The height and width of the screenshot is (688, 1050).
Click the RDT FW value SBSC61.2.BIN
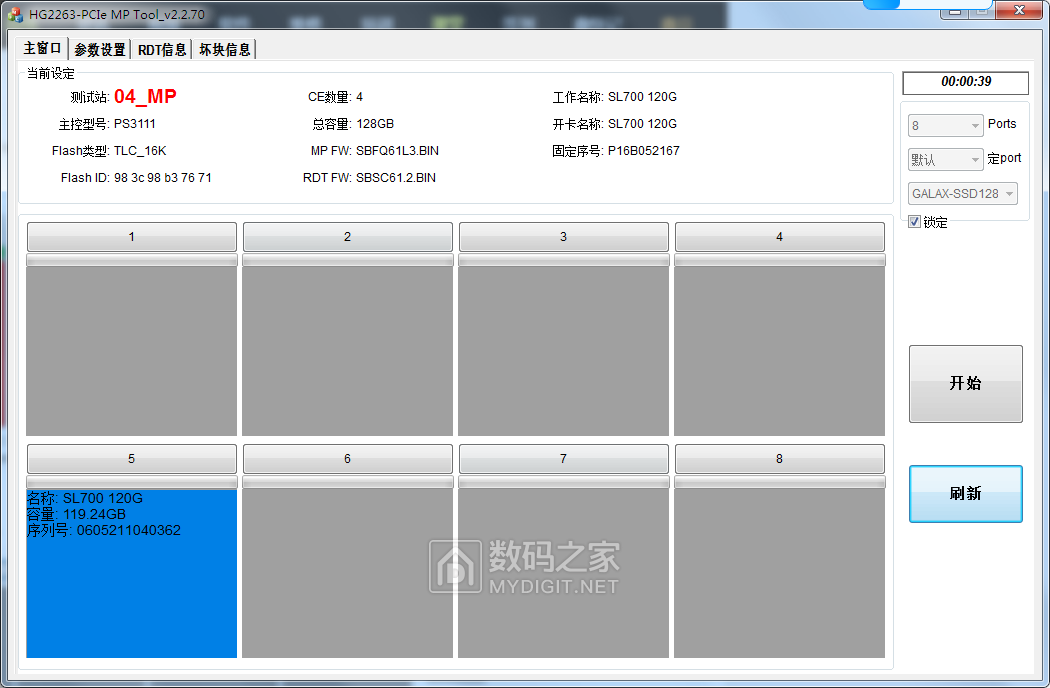click(396, 178)
